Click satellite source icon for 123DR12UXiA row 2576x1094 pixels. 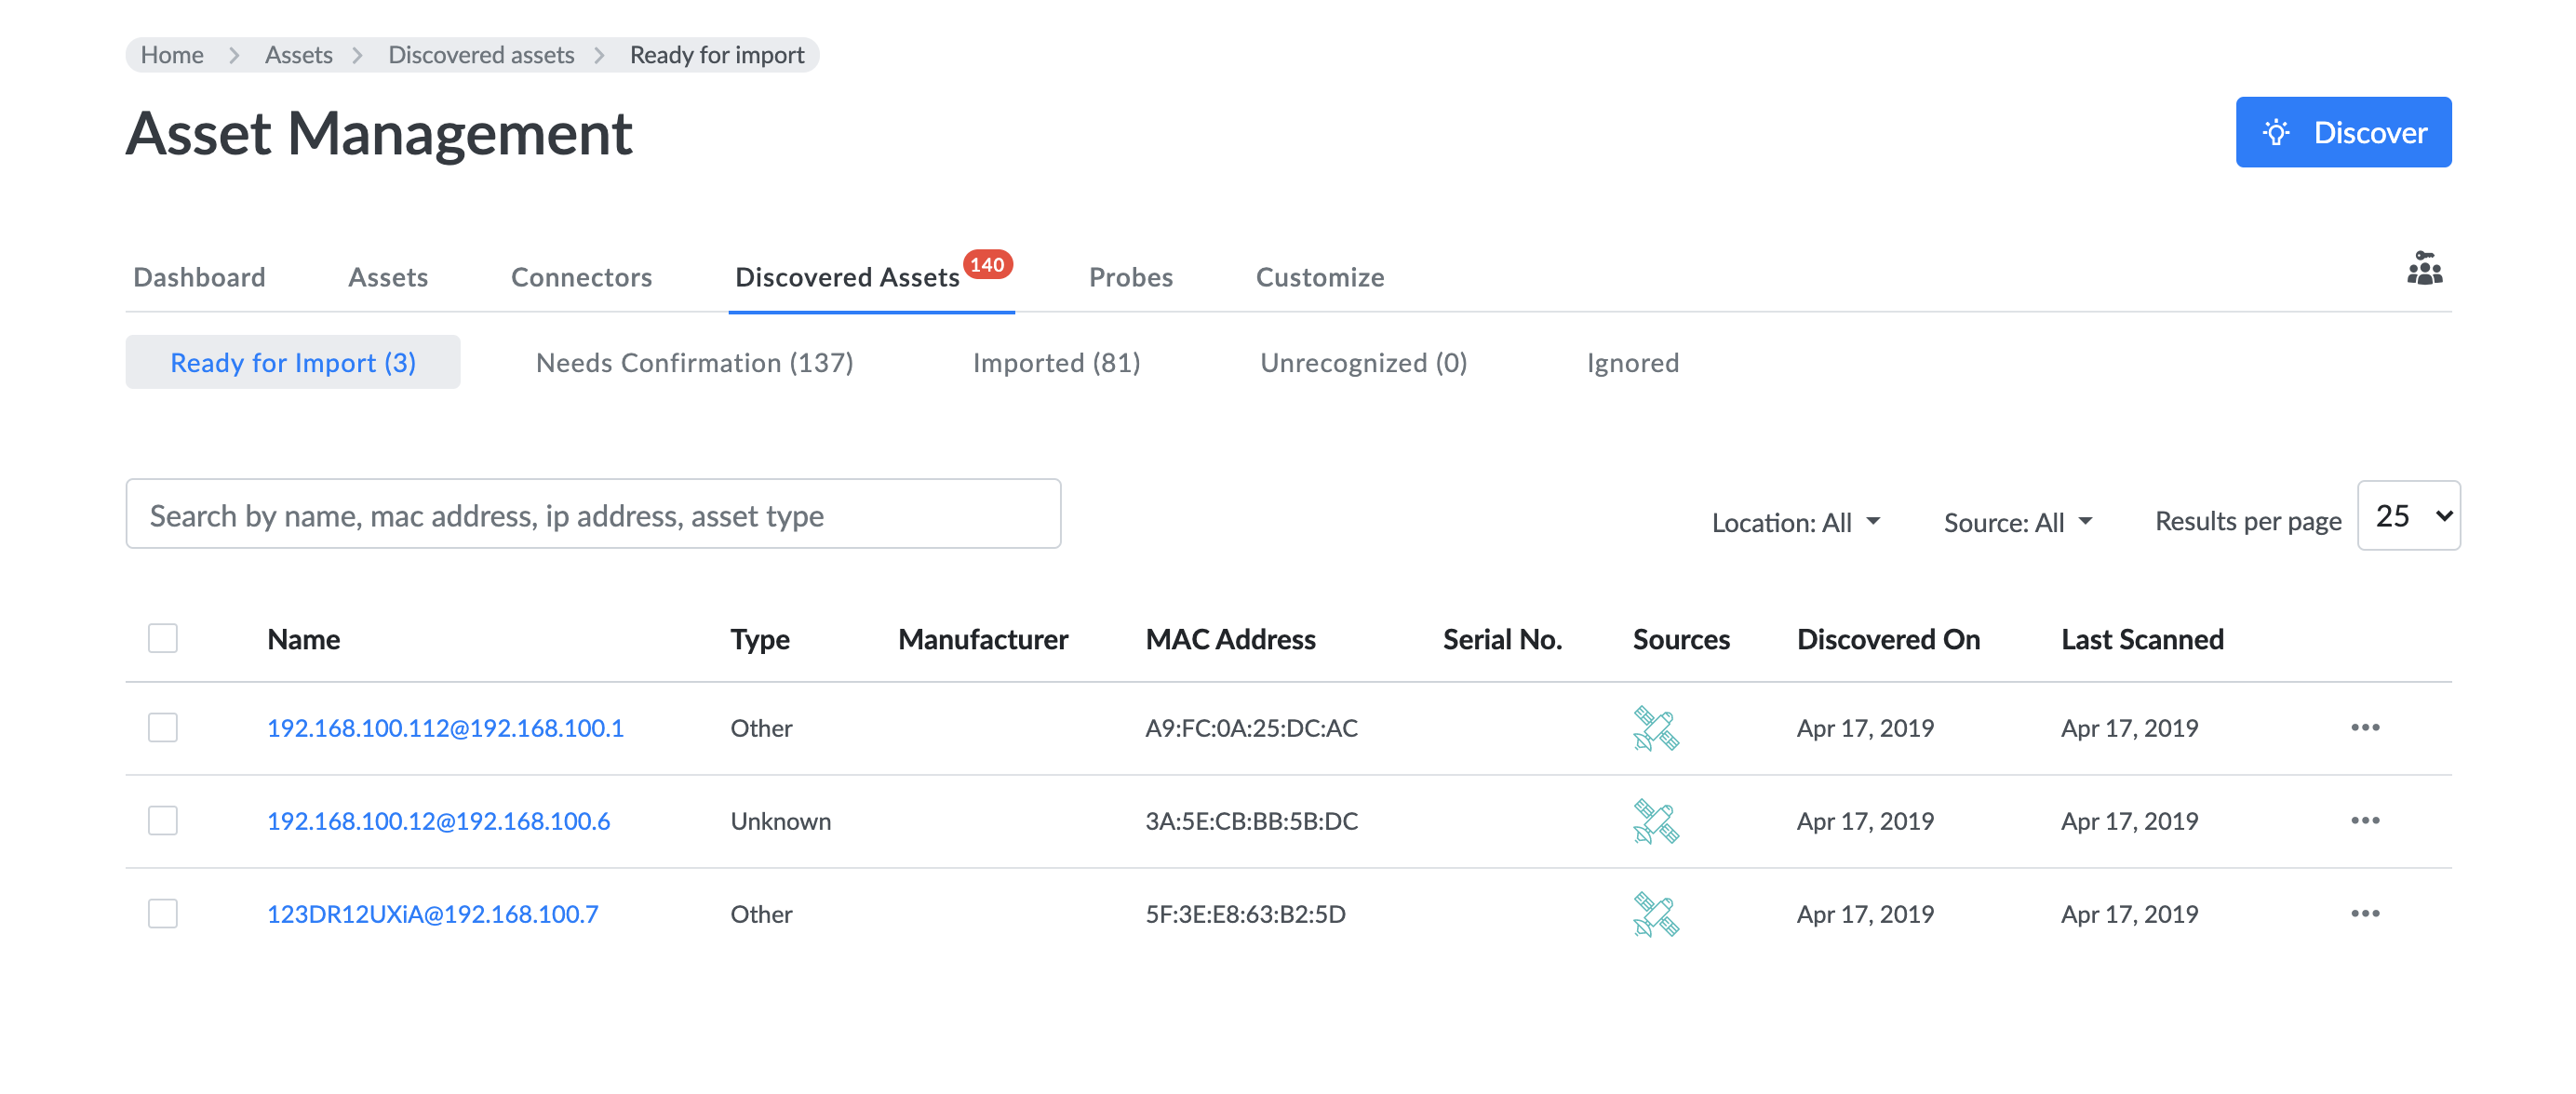click(1656, 914)
